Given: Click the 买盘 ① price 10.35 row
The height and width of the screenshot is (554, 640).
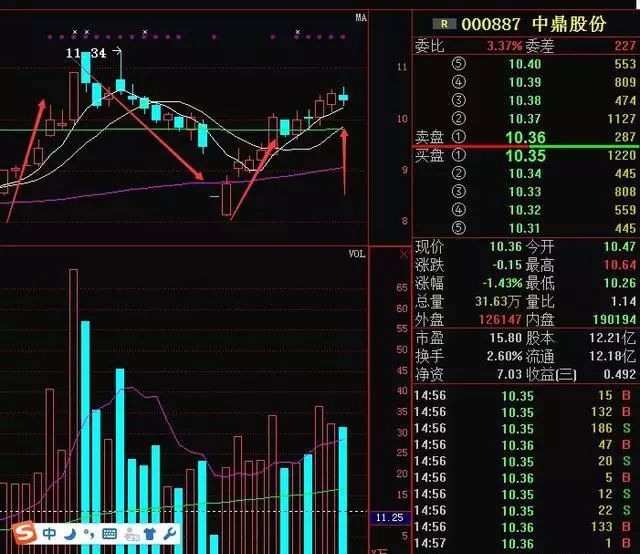Looking at the screenshot, I should (x=525, y=156).
